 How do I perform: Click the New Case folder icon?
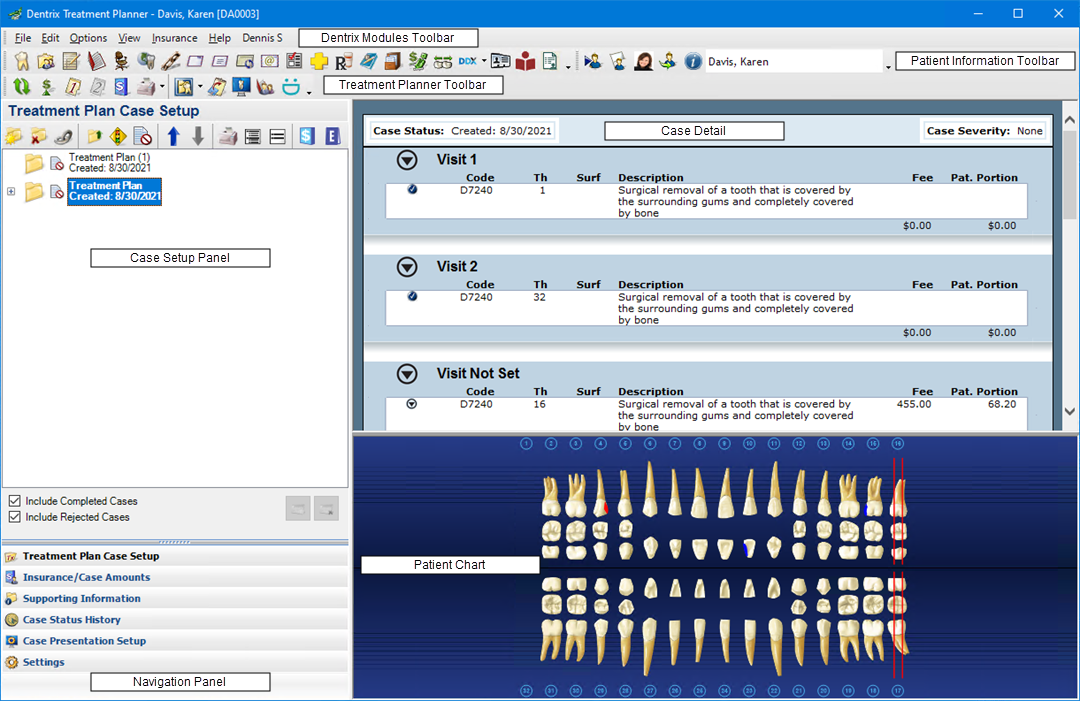tap(14, 136)
